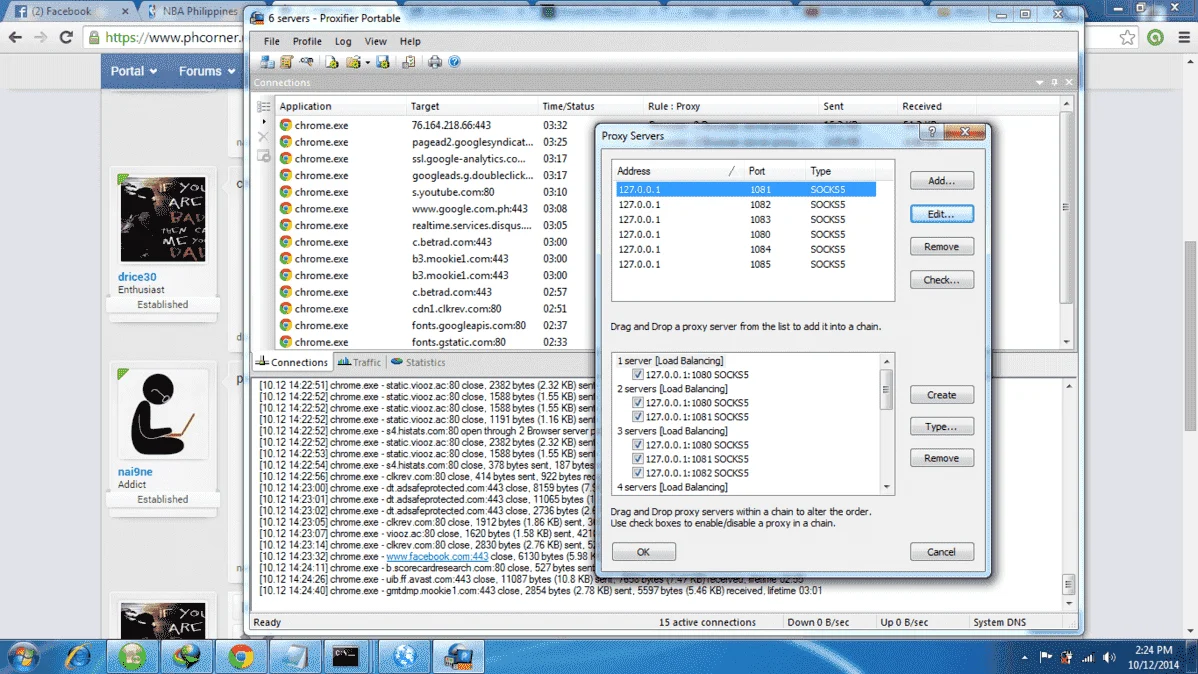
Task: Open the Proxifier taskbar icon
Action: click(x=458, y=656)
